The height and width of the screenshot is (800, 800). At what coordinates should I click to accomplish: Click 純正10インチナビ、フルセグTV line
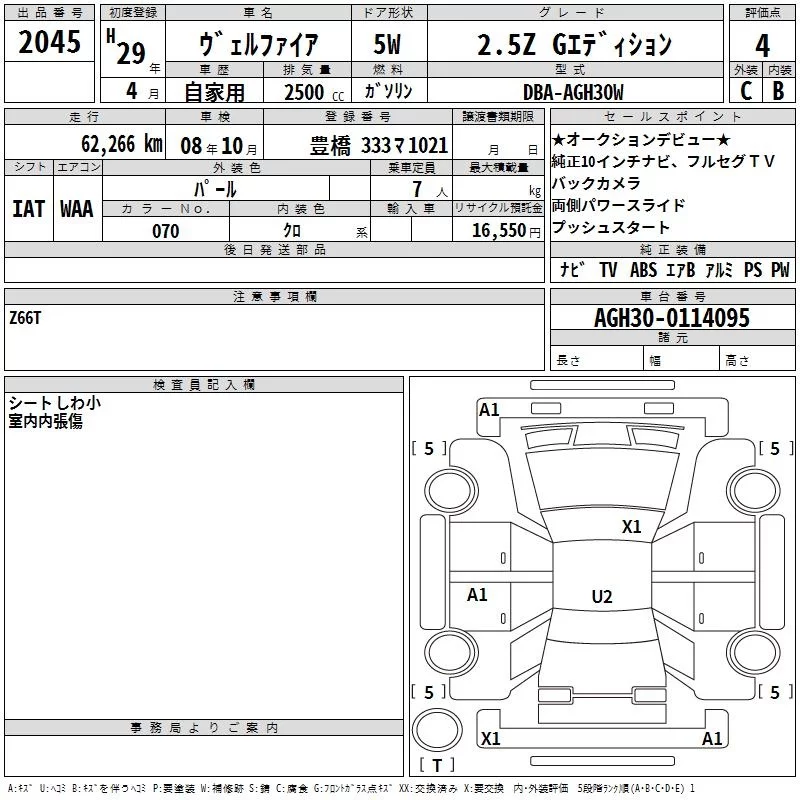click(x=663, y=162)
